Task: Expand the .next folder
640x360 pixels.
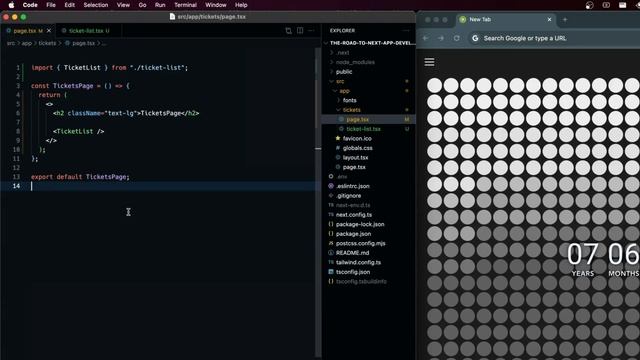Action: (369, 53)
